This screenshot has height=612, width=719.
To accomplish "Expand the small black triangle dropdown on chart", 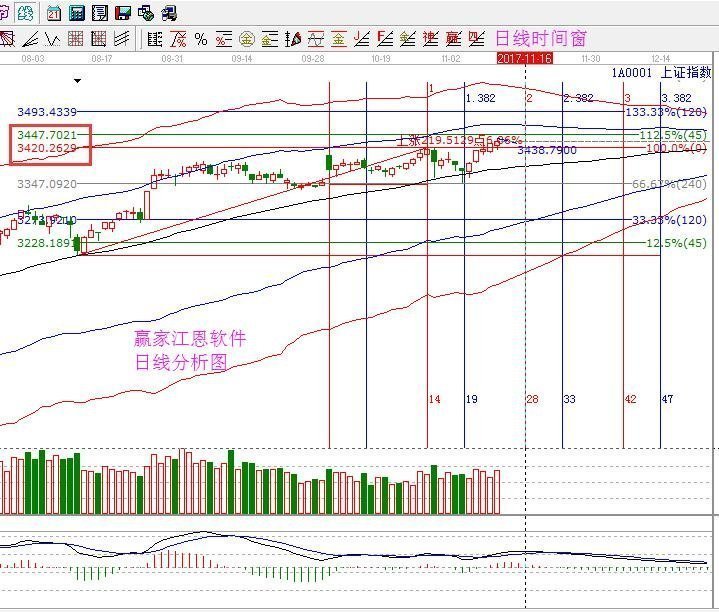I will [x=77, y=81].
